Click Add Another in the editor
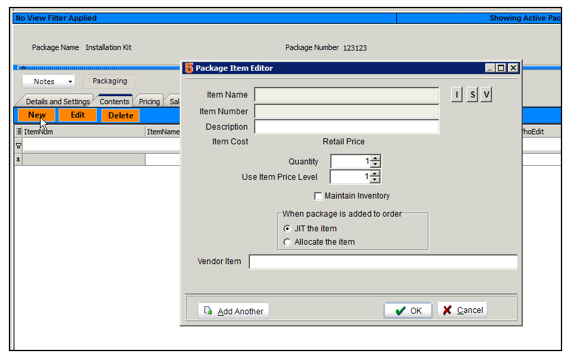573x360 pixels. (x=234, y=311)
